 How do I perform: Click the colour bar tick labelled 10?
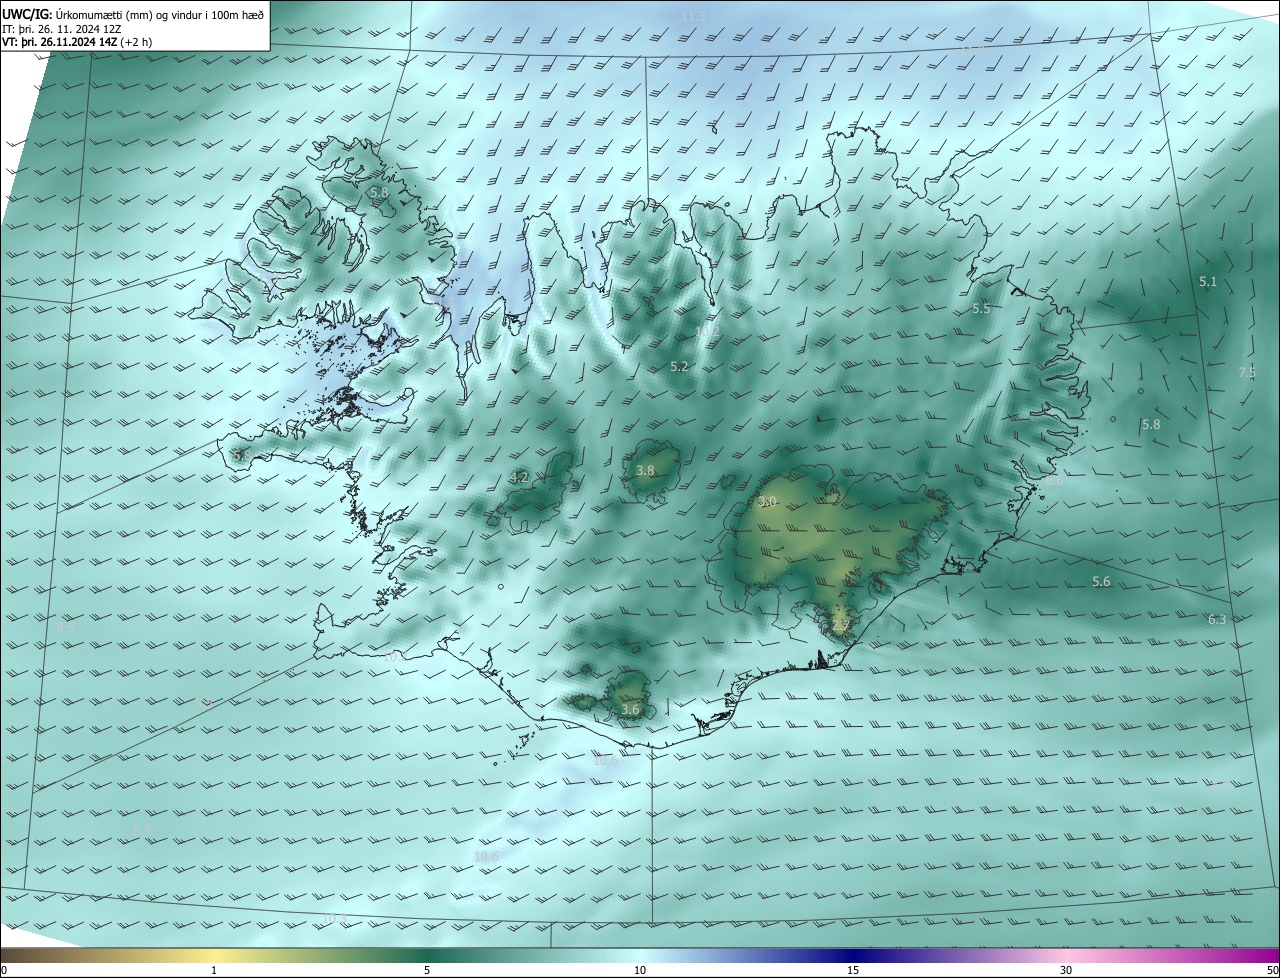640,970
